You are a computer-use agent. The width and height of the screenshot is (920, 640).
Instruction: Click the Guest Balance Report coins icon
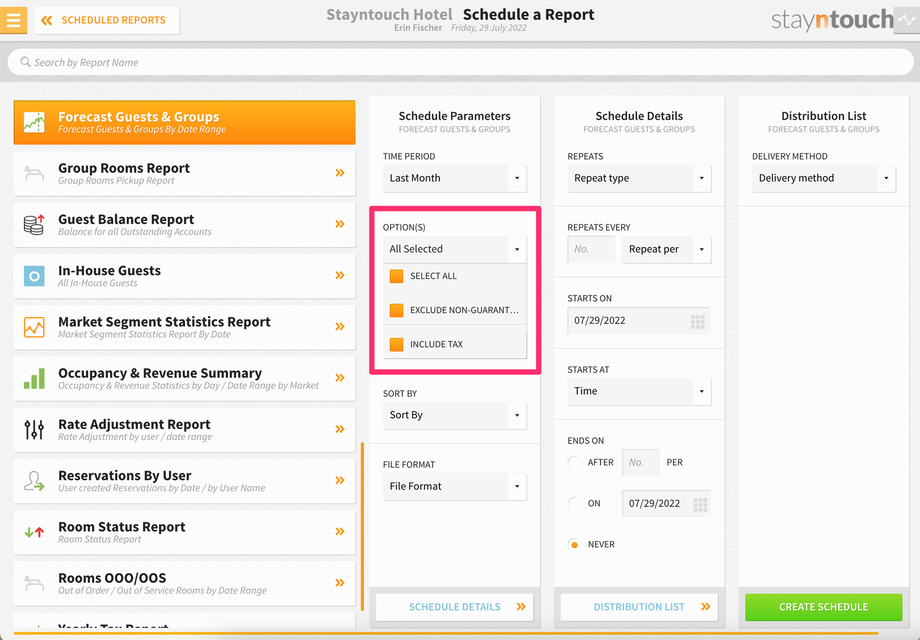pyautogui.click(x=34, y=225)
